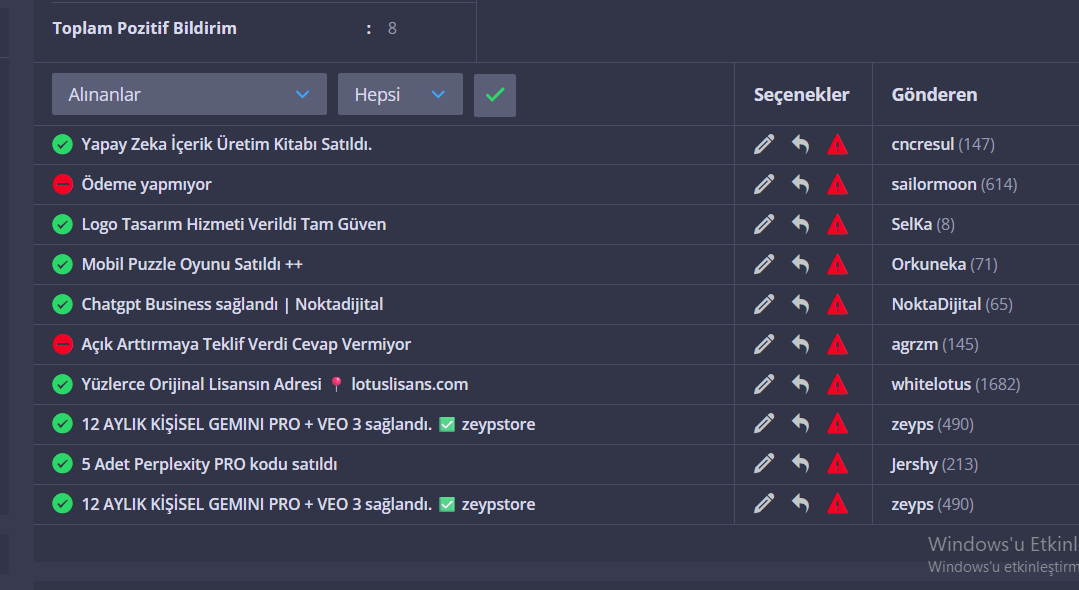
Task: Click the red negative icon on the 'Açık Arttırmaya' row
Action: point(63,345)
